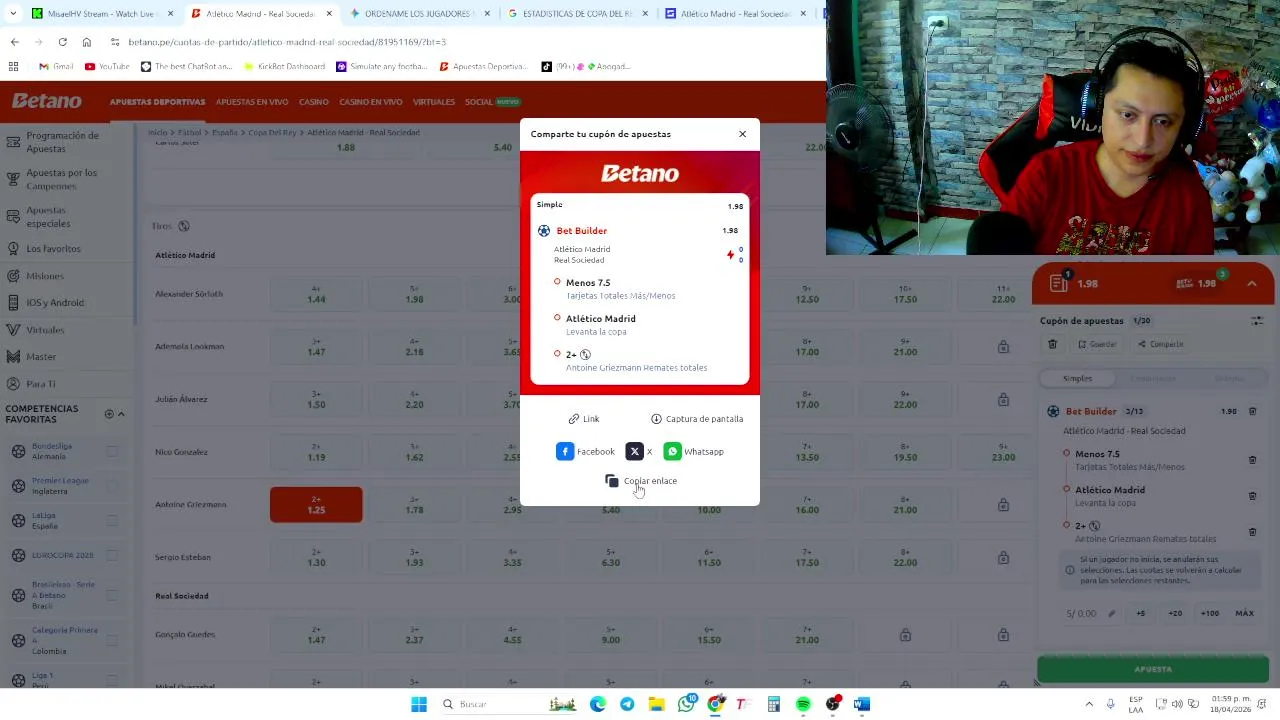Viewport: 1280px width, 720px height.
Task: Click the Betano logo in header
Action: (x=47, y=101)
